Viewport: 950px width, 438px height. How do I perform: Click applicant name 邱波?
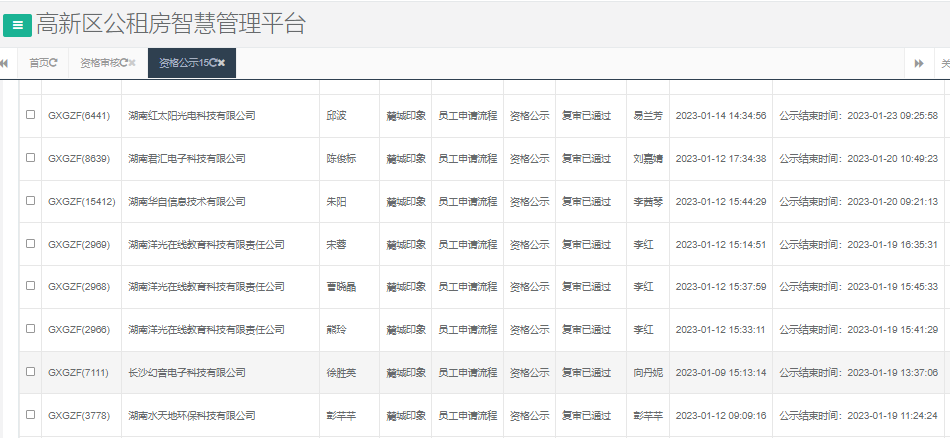(336, 116)
